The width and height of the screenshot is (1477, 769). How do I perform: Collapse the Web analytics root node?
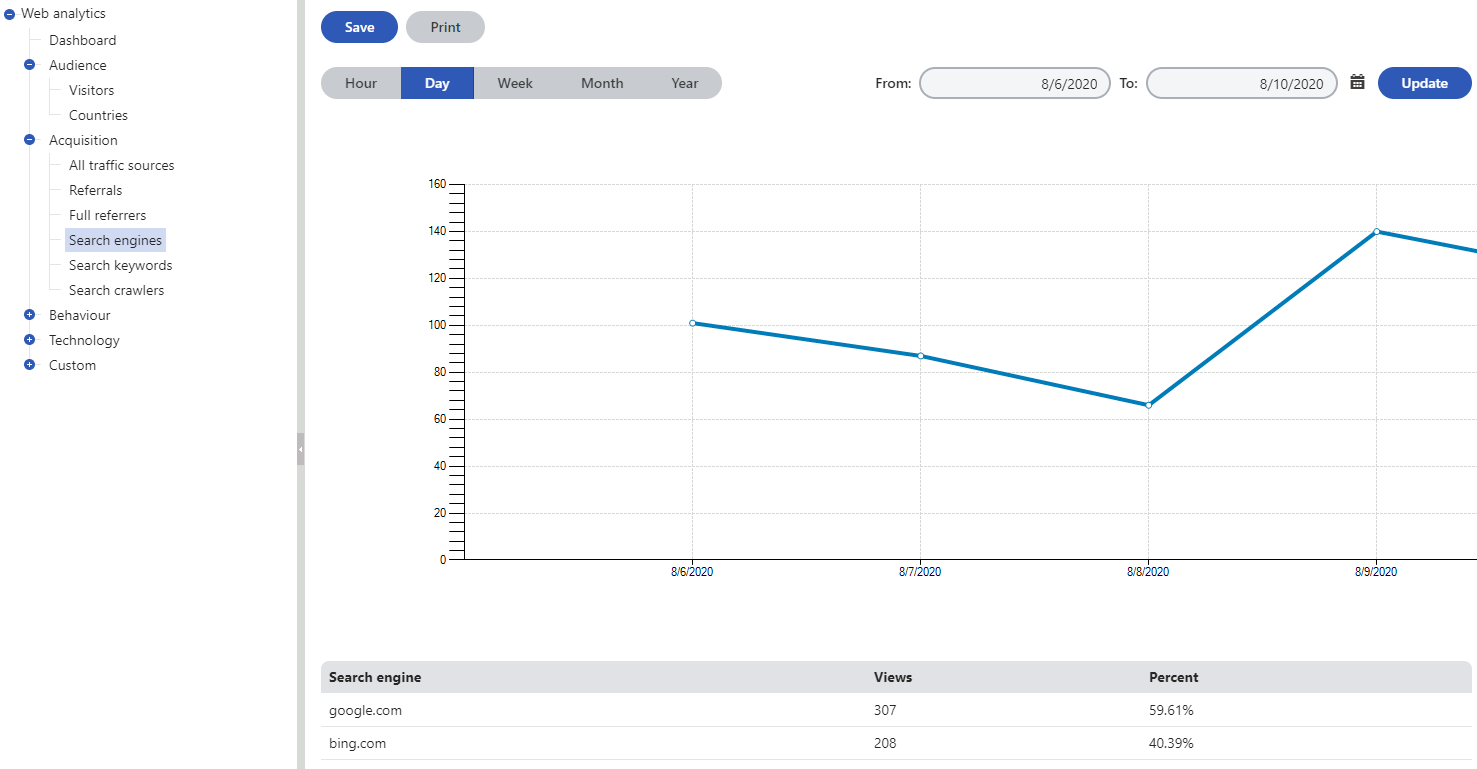click(10, 14)
